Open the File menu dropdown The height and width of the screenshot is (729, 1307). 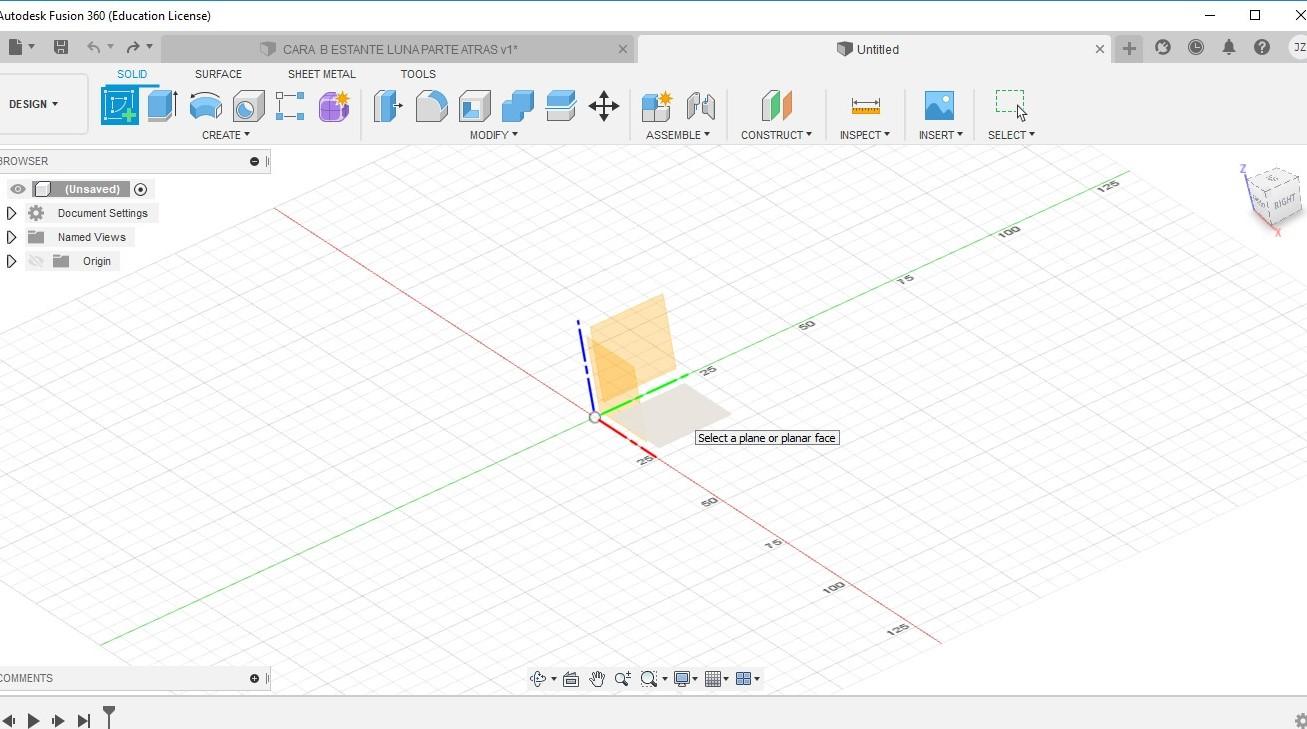[20, 47]
